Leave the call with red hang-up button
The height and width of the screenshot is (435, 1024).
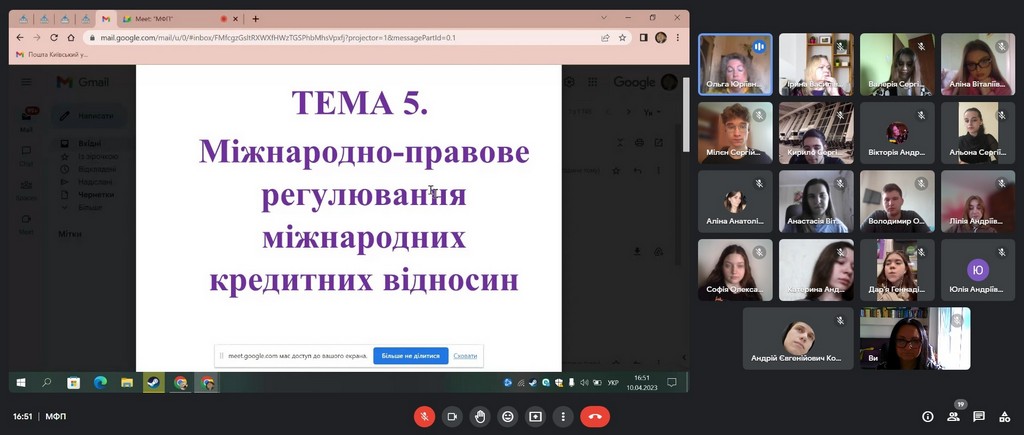coord(596,416)
